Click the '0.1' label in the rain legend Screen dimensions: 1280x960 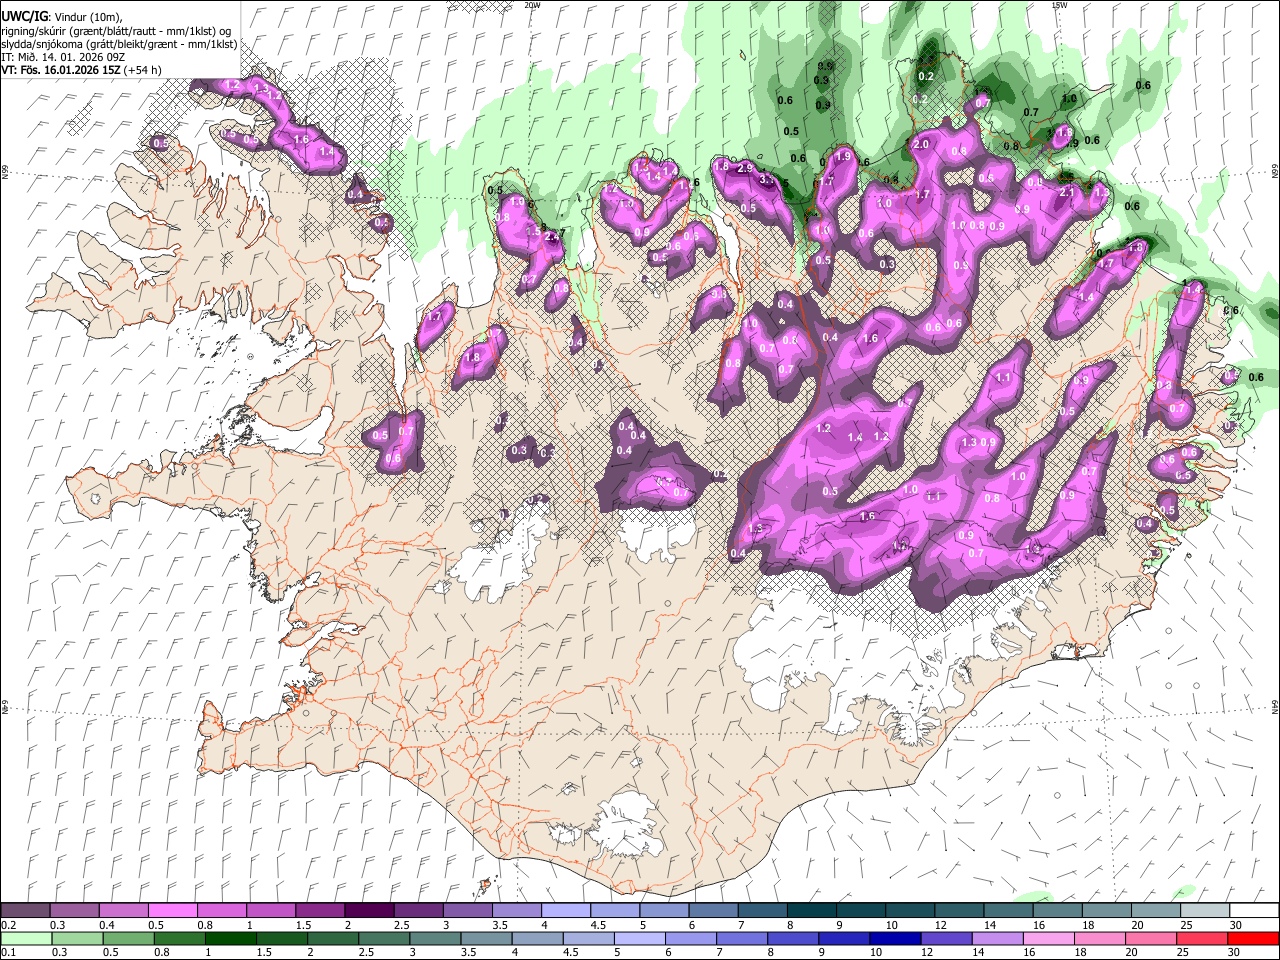pyautogui.click(x=8, y=952)
